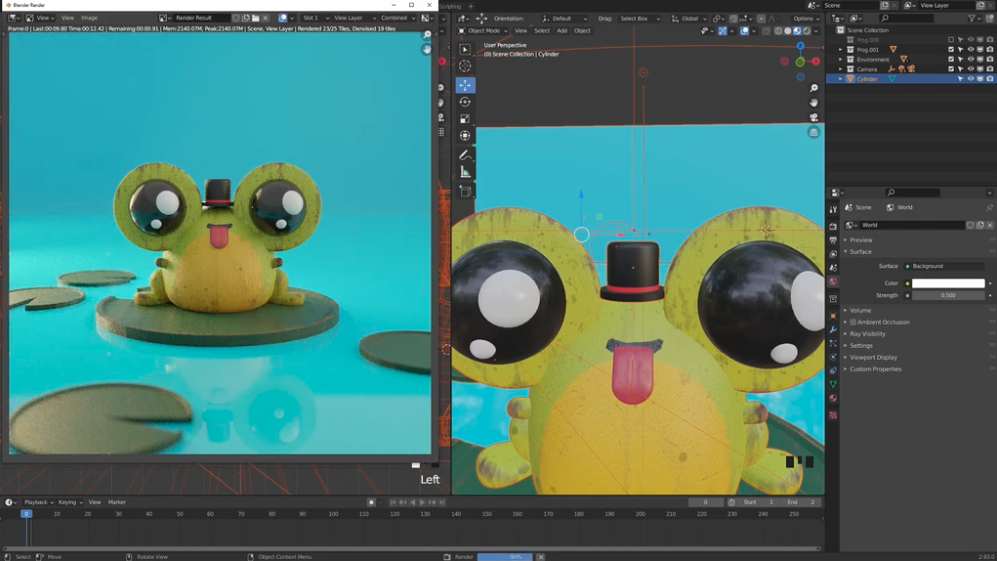Pick the Annotate tool

pyautogui.click(x=465, y=155)
